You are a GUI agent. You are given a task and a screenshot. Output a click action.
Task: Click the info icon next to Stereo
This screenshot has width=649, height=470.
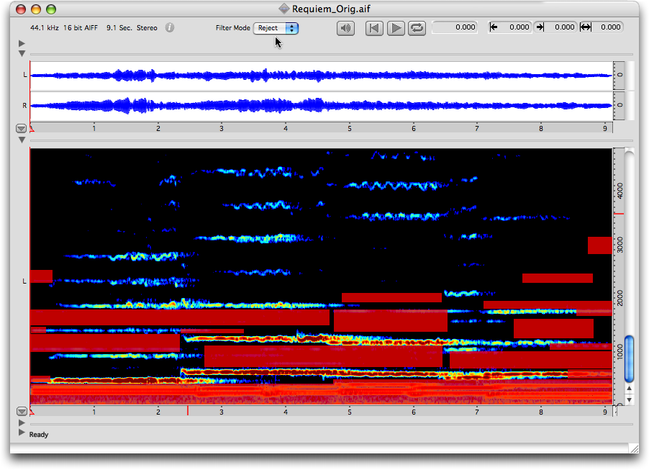(x=170, y=28)
